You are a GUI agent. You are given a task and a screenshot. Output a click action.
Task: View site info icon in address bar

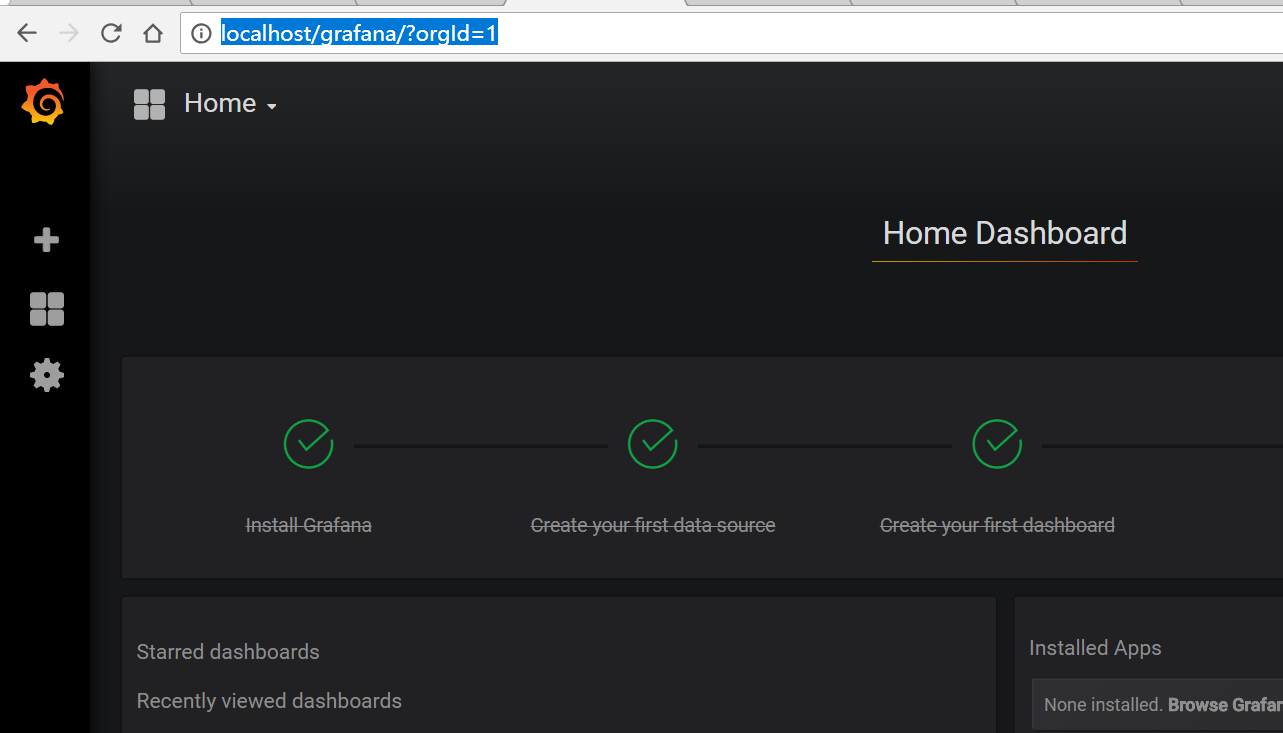point(201,34)
